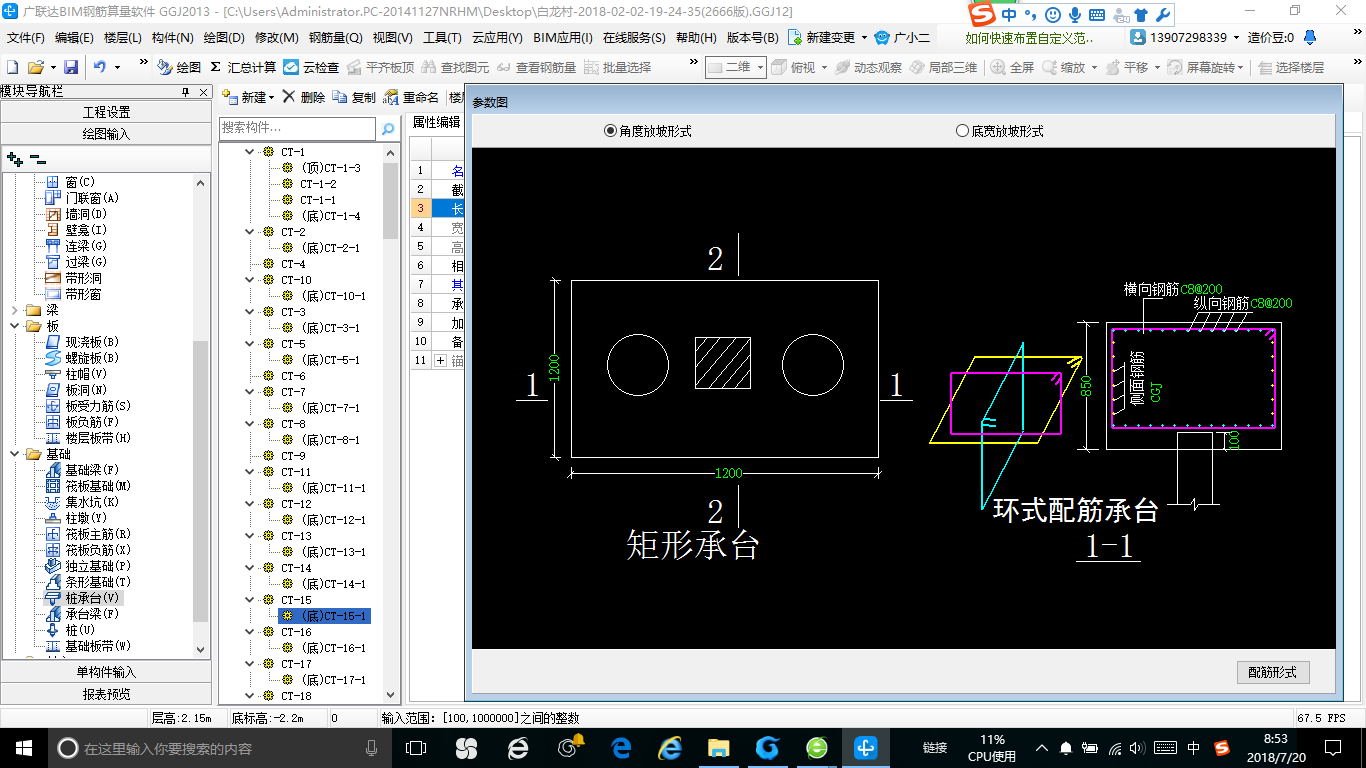Collapse the CT-1 tree node

250,152
